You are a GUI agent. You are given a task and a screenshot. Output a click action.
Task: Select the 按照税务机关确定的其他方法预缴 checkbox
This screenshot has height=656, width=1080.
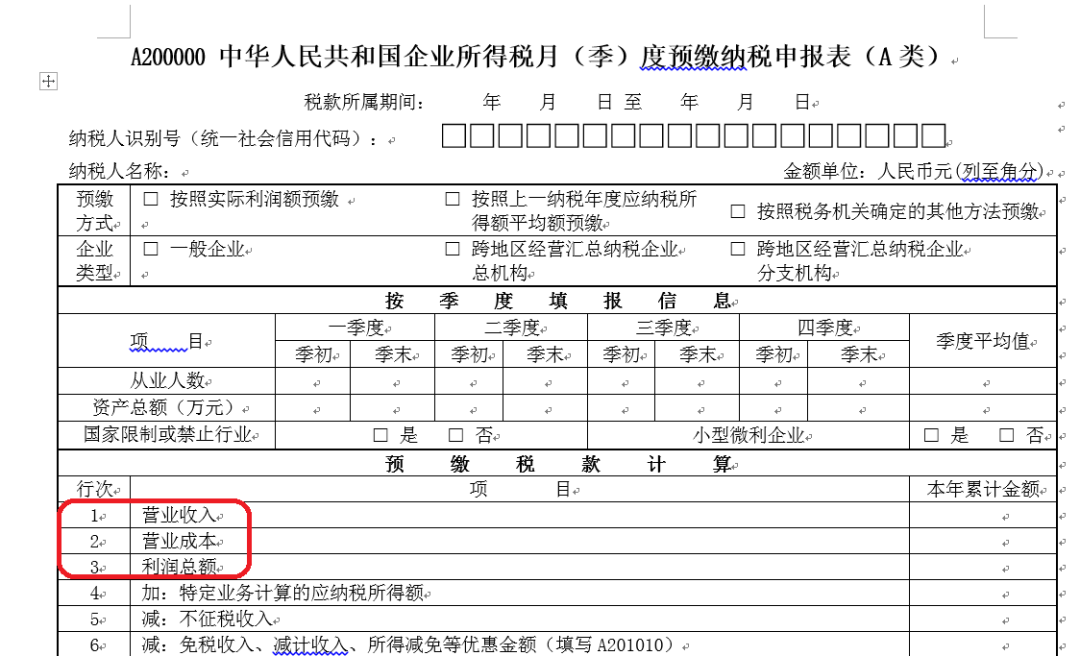[738, 211]
